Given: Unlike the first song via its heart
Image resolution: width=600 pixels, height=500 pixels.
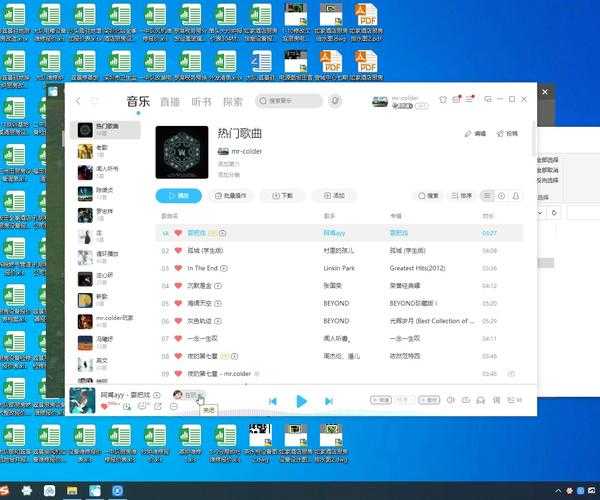Looking at the screenshot, I should click(x=178, y=233).
